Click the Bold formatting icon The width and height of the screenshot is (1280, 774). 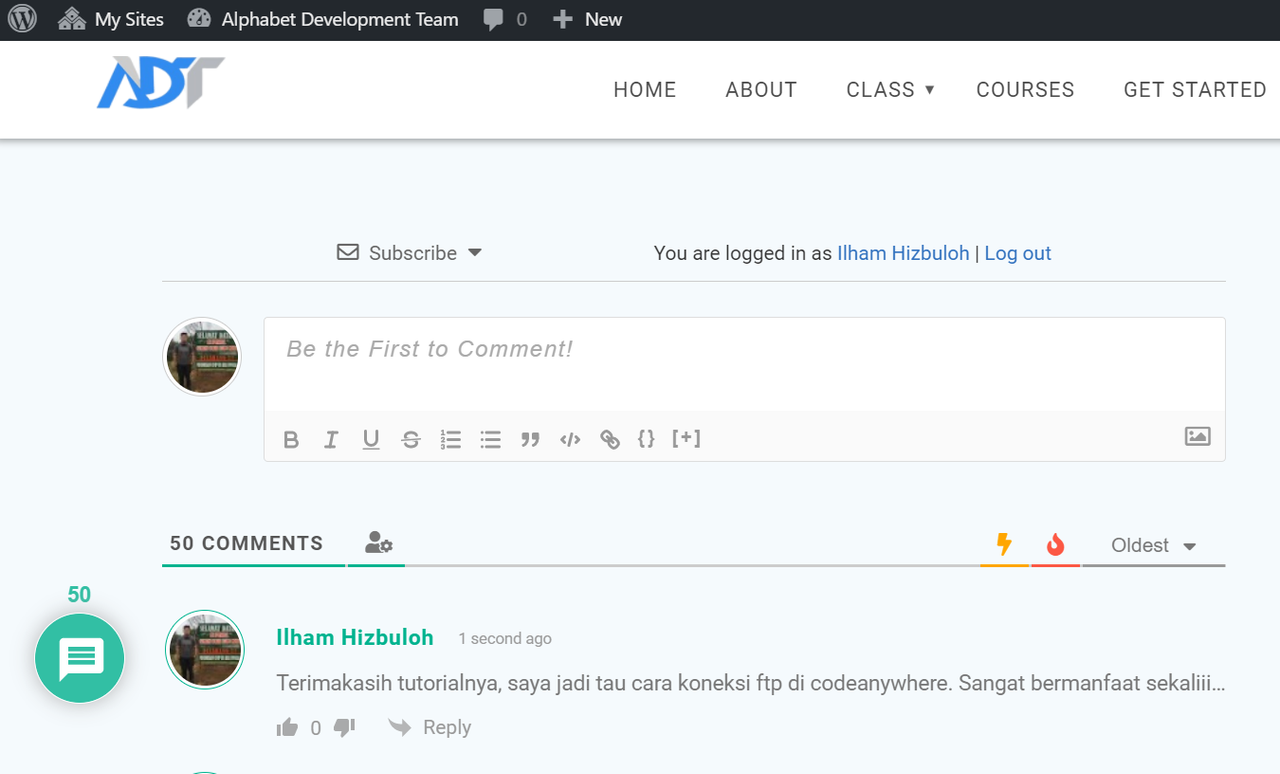tap(291, 439)
